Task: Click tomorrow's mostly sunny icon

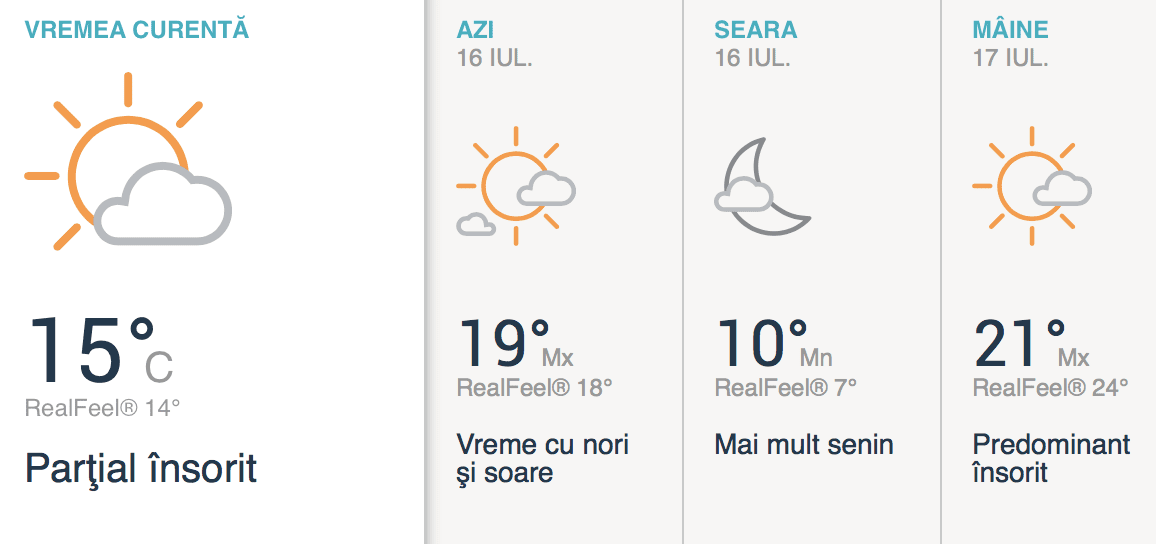Action: (x=1031, y=187)
